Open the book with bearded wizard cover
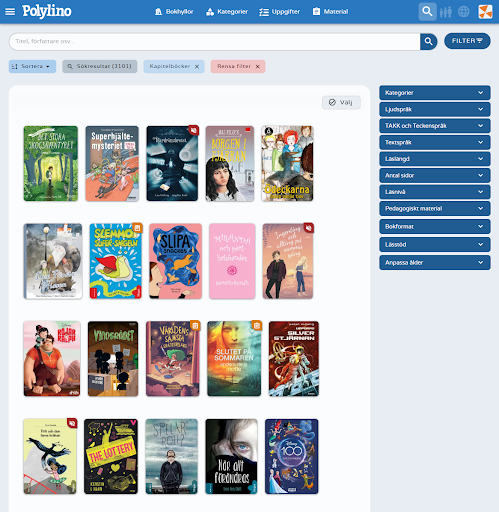Screen dimensions: 499x512 [x=53, y=261]
